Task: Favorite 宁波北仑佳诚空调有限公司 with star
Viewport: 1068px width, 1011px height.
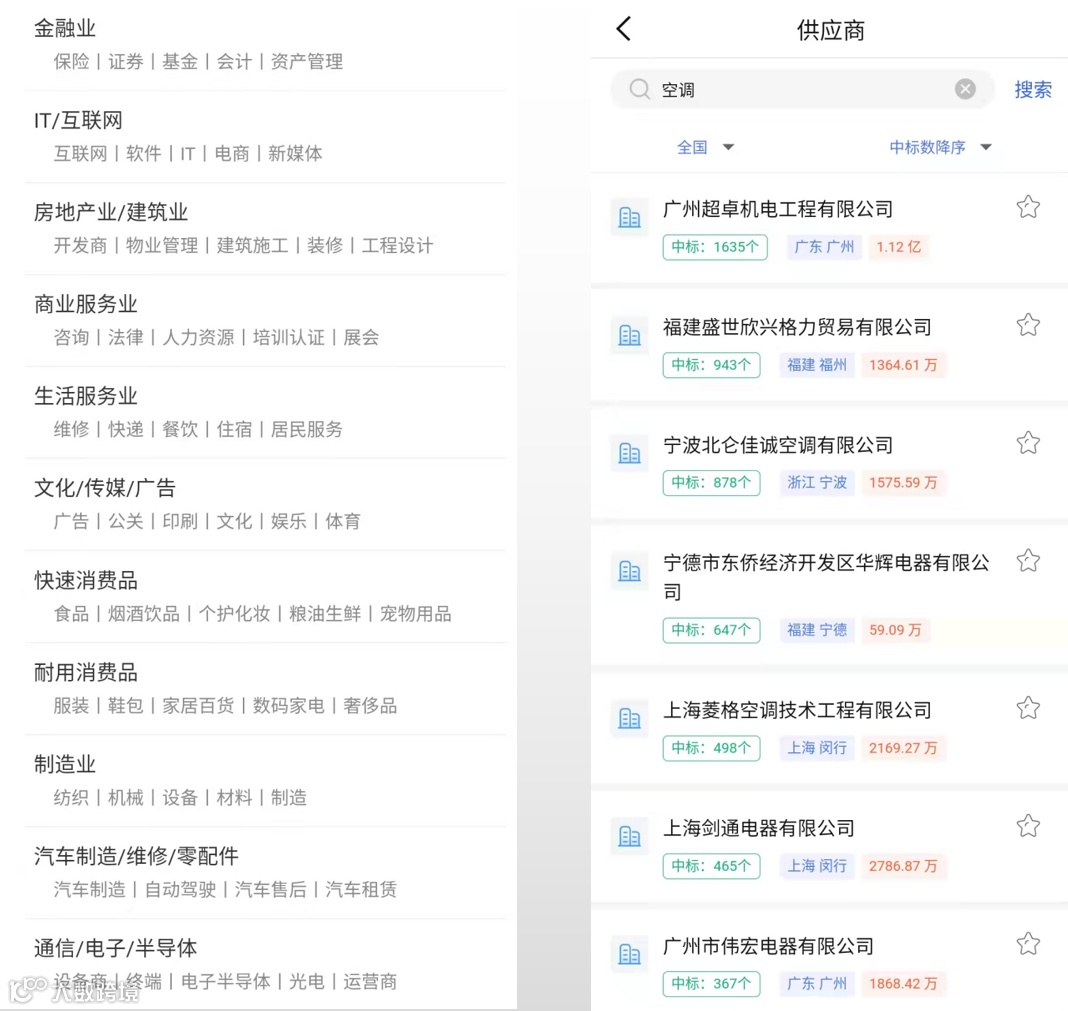Action: coord(1028,443)
